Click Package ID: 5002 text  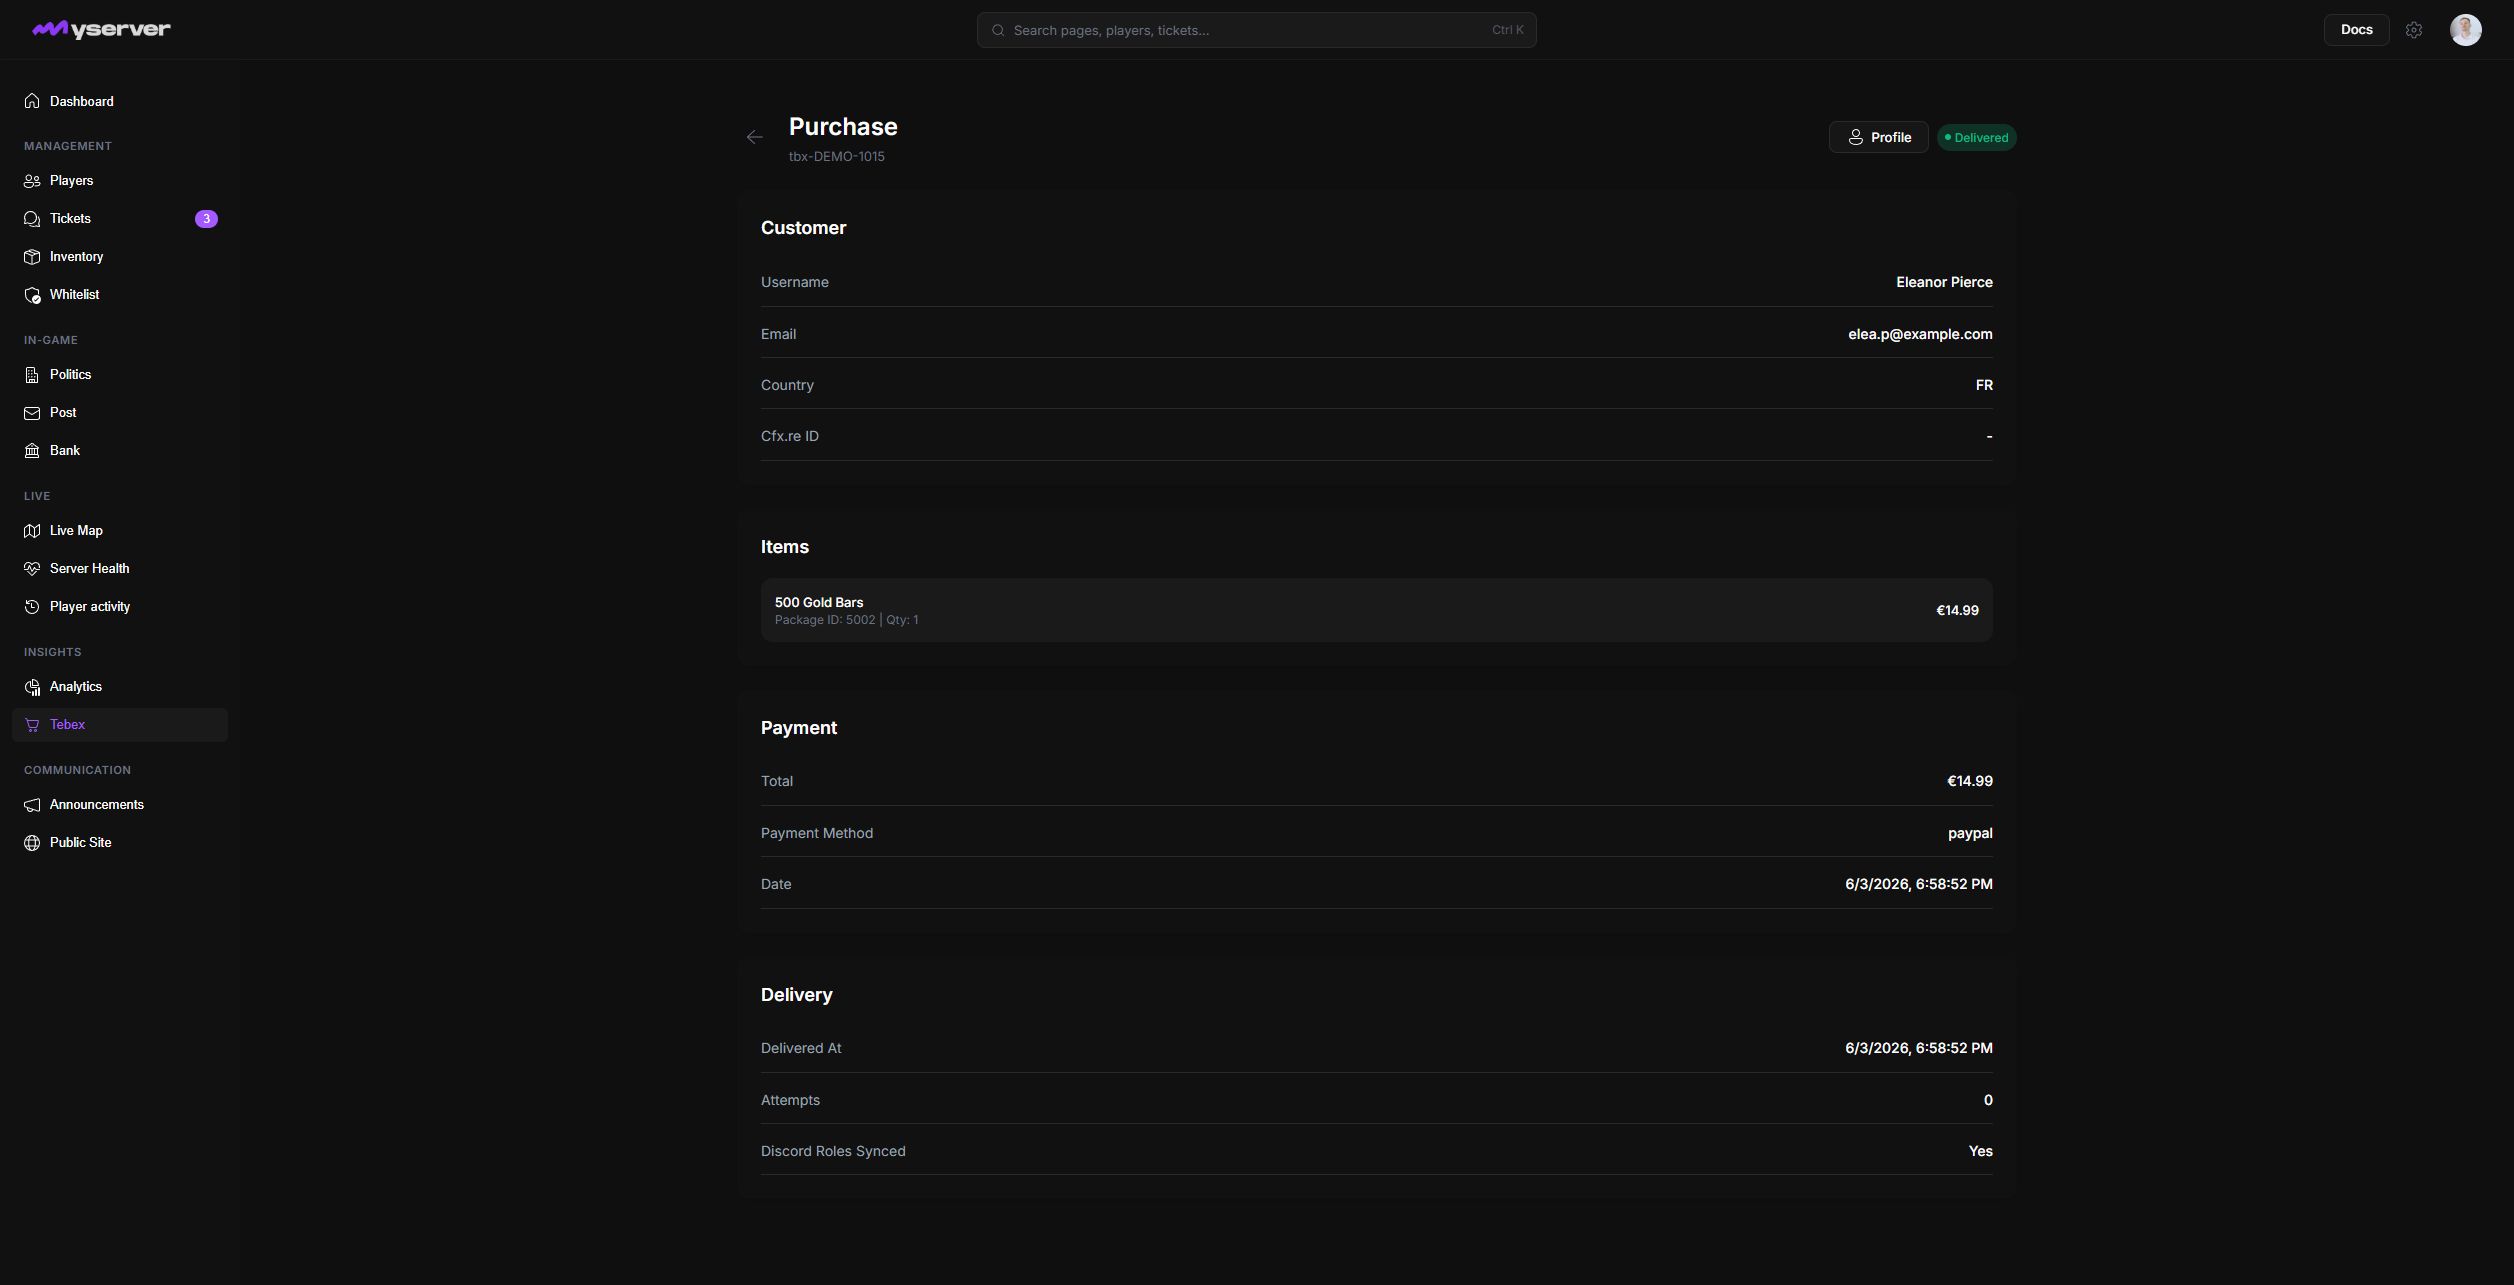tap(825, 621)
